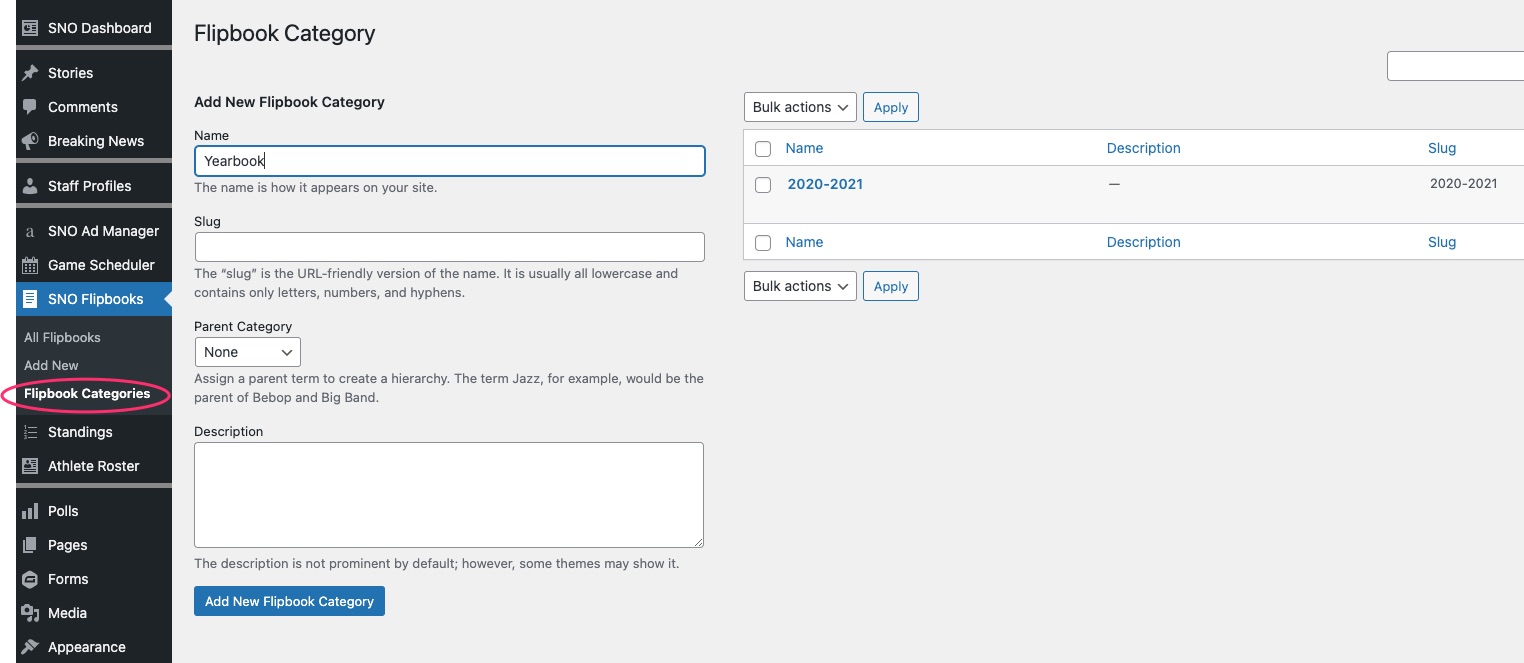Sort by Description in the table footer

(x=1143, y=242)
